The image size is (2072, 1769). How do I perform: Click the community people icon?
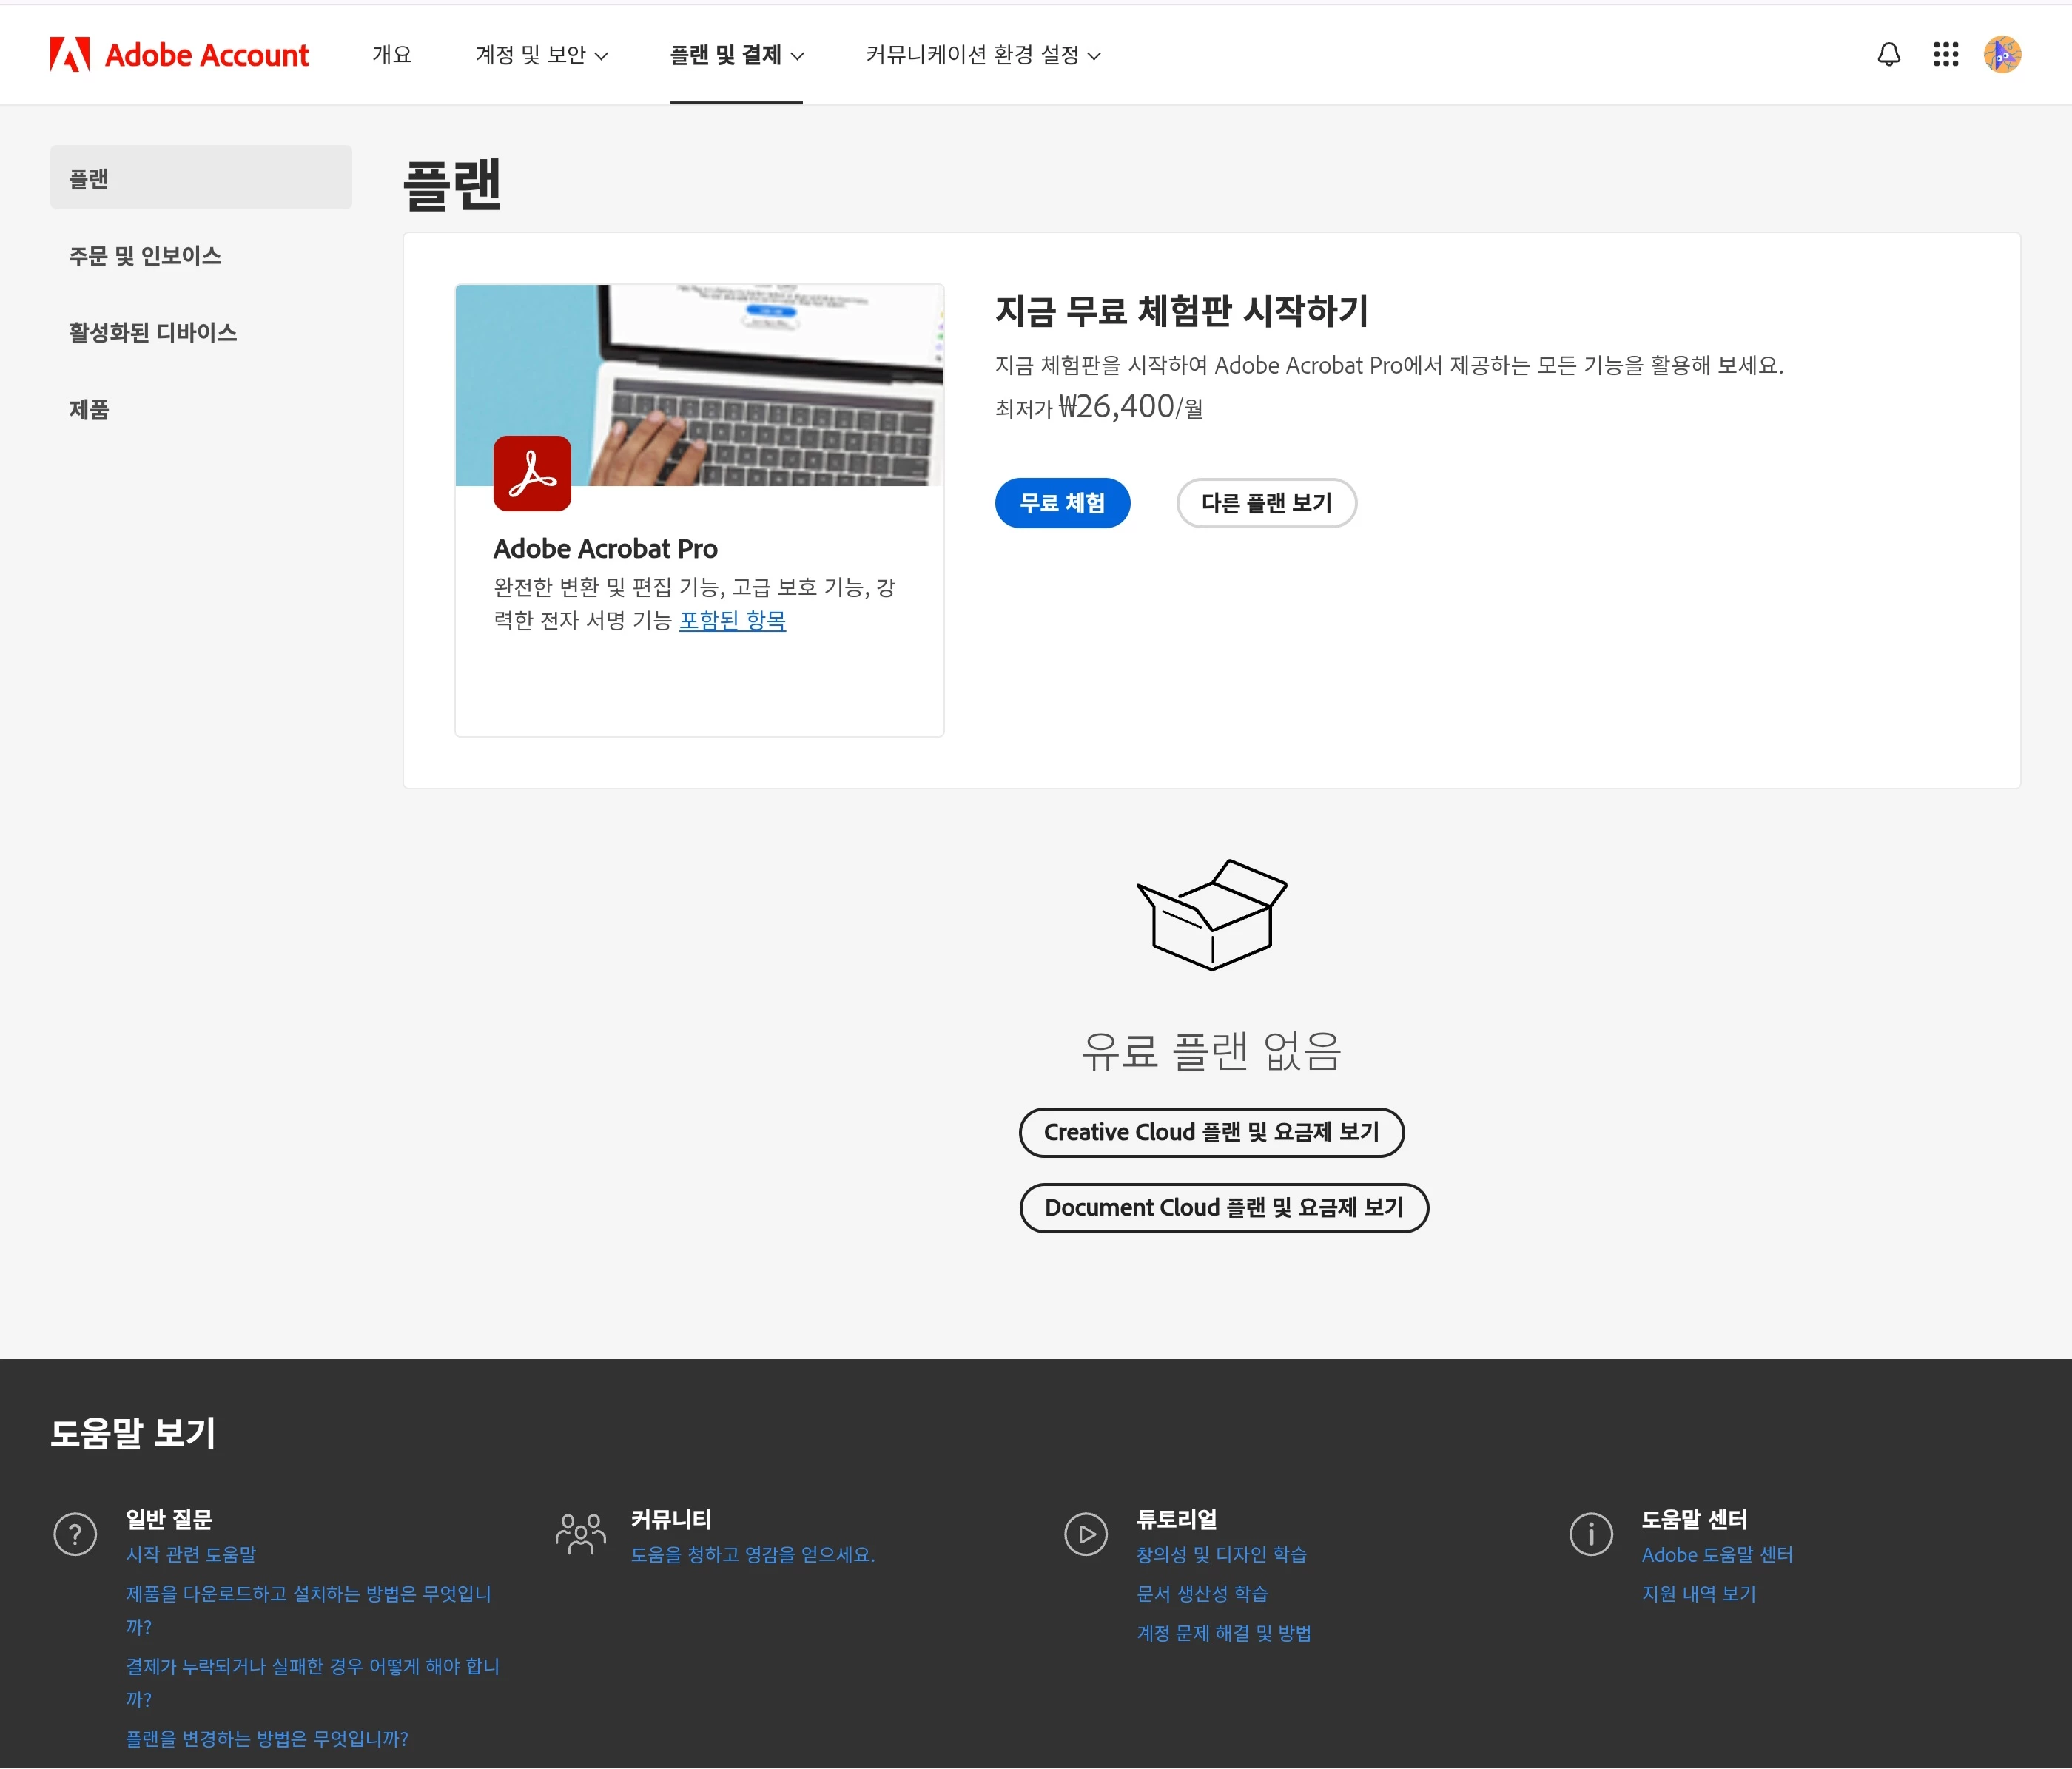point(580,1534)
